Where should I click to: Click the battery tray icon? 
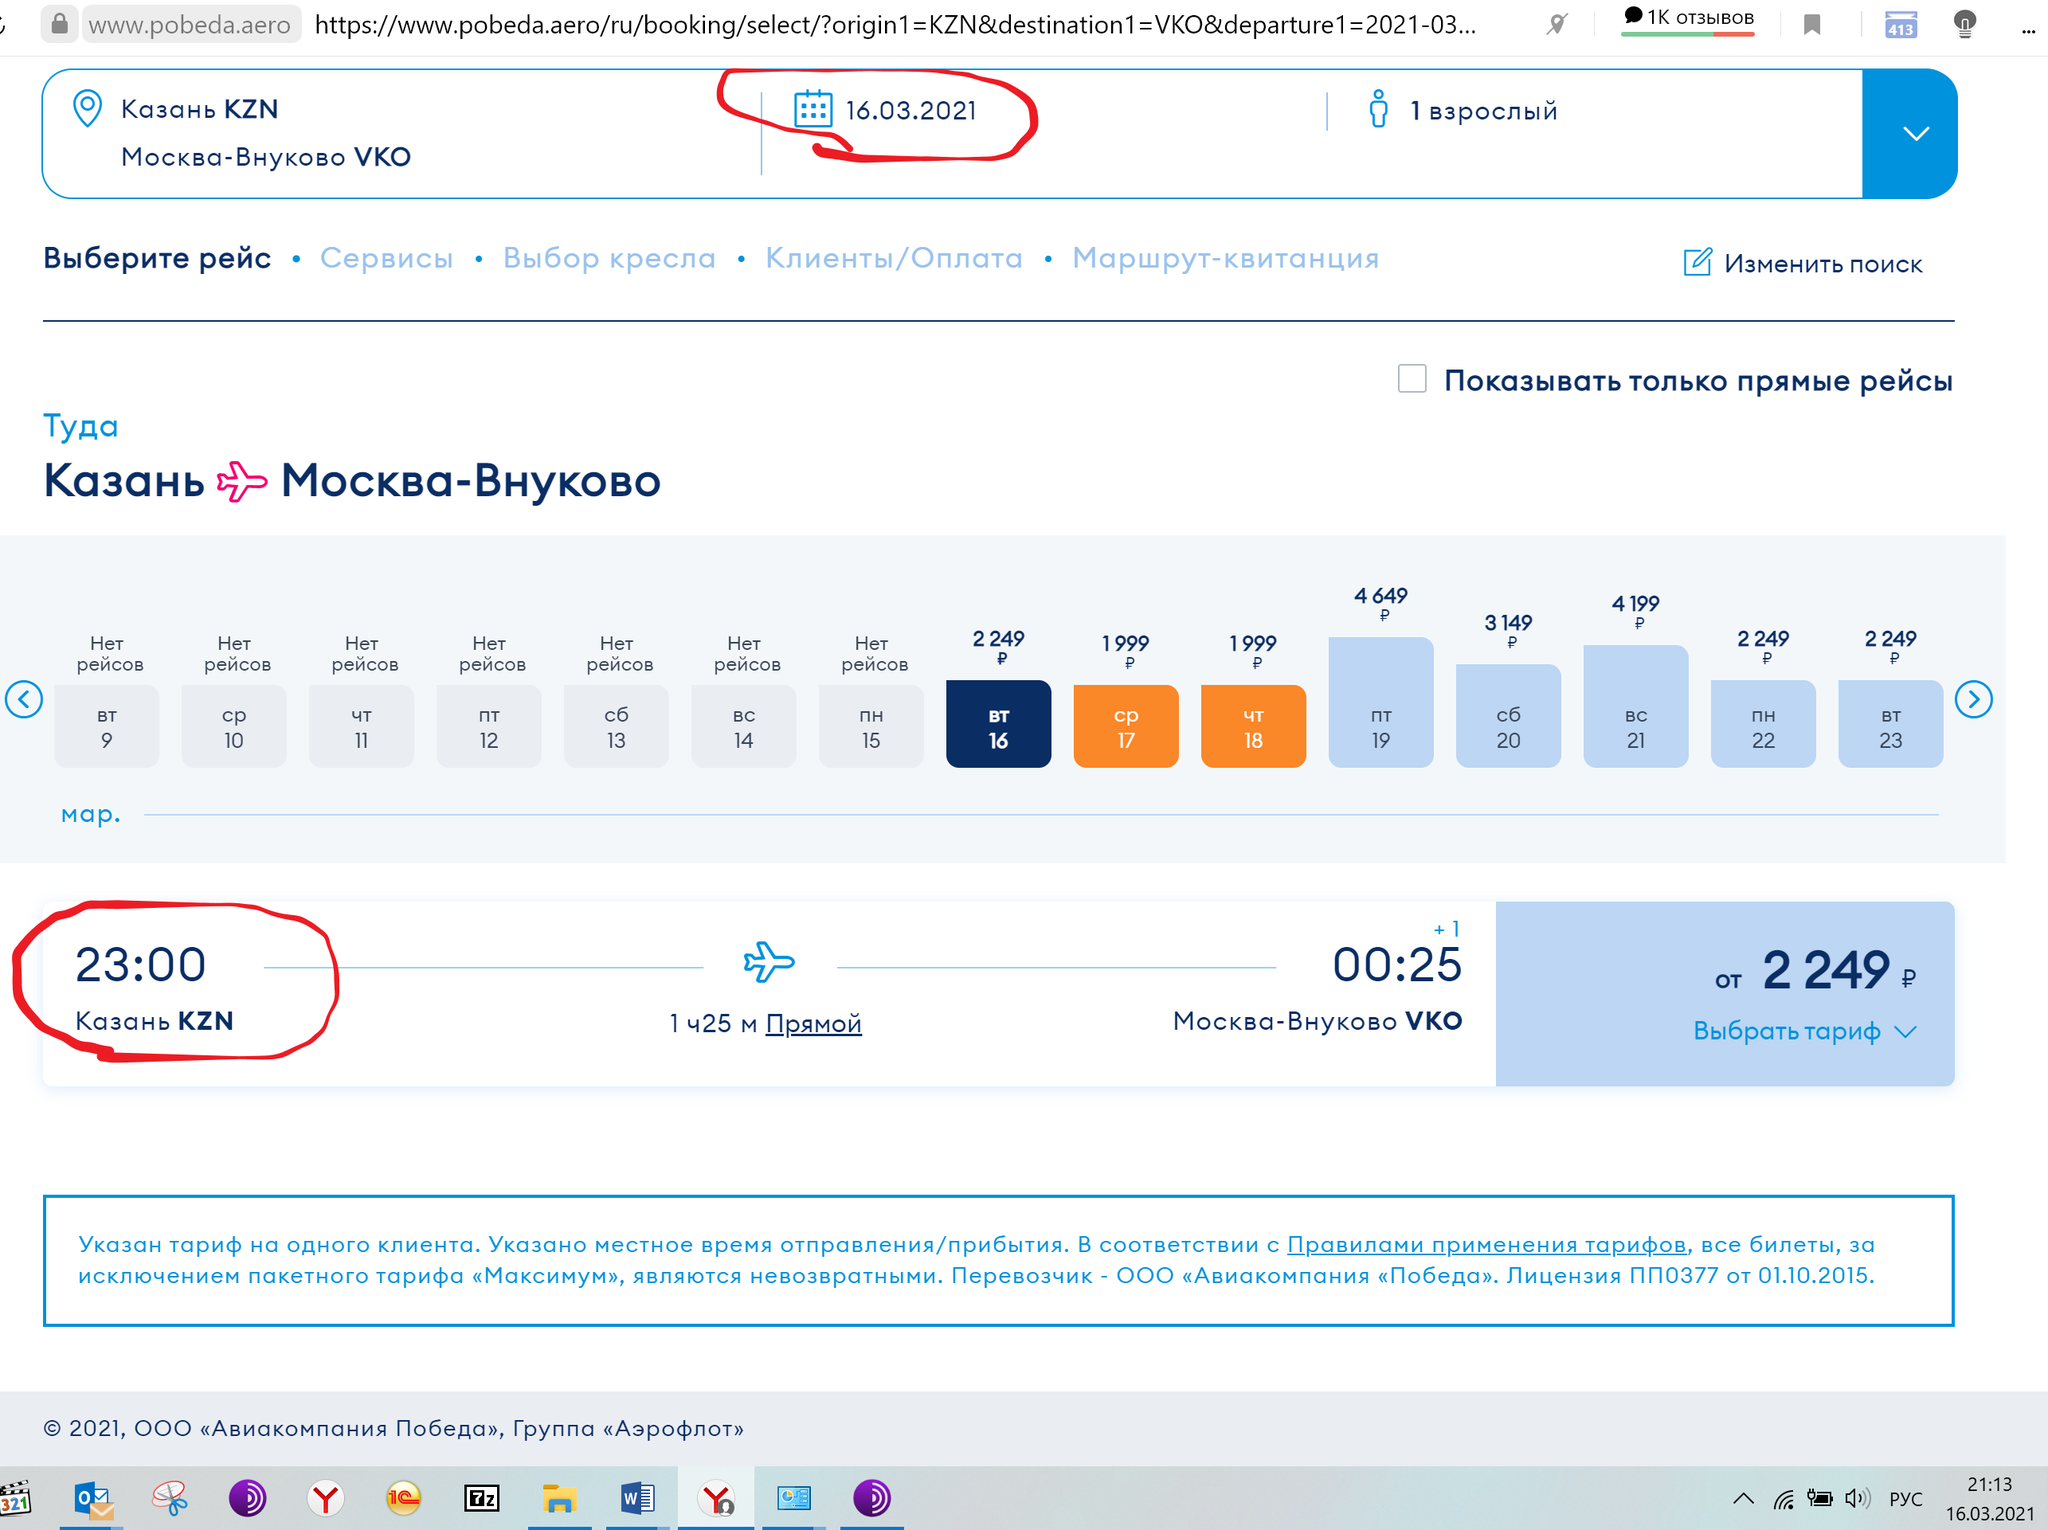click(x=1820, y=1498)
